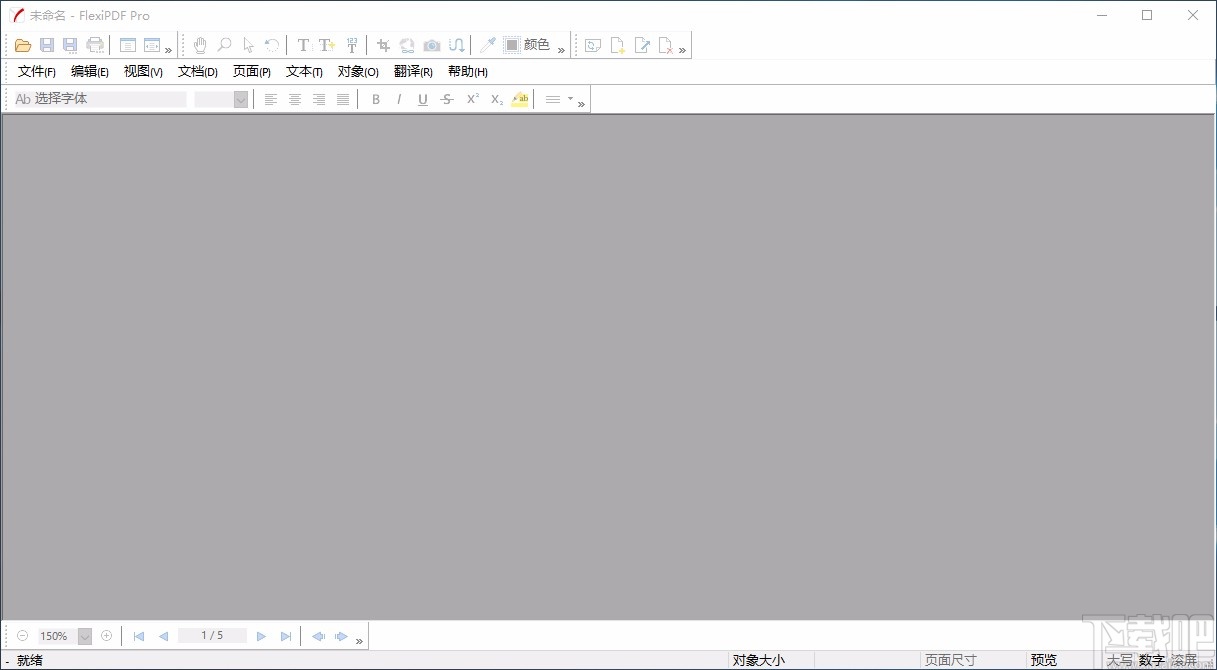Screen dimensions: 1217x670
Task: Select the magnifier zoom tool
Action: (224, 45)
